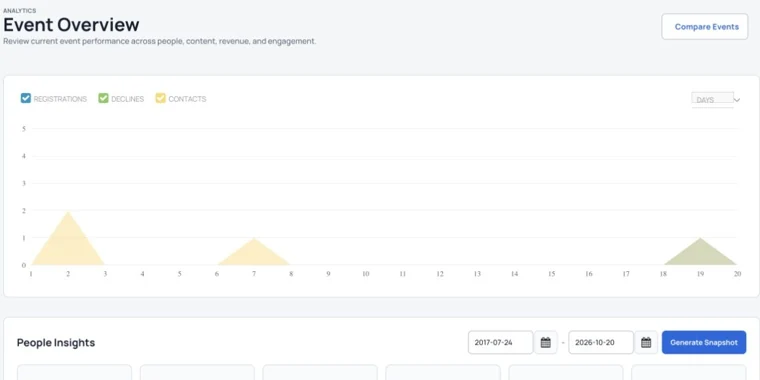Open the start date calendar icon
Viewport: 760px width, 380px height.
pos(546,343)
